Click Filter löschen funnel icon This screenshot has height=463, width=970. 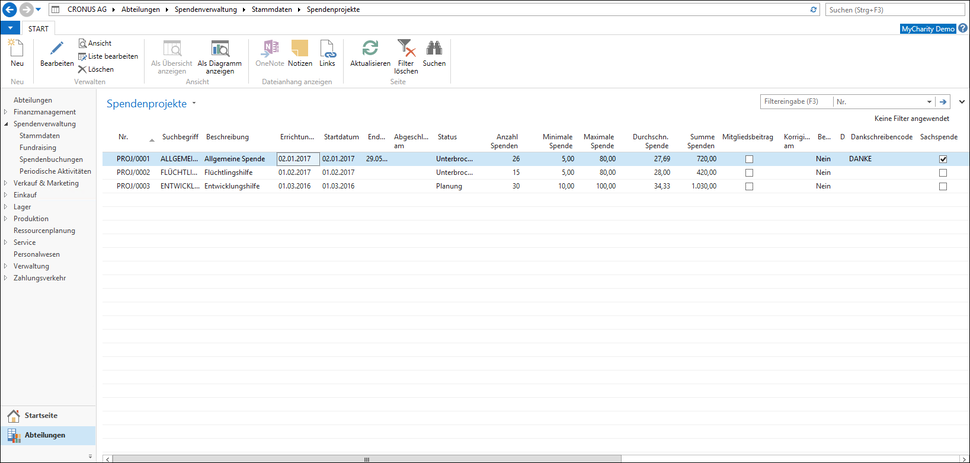click(405, 48)
